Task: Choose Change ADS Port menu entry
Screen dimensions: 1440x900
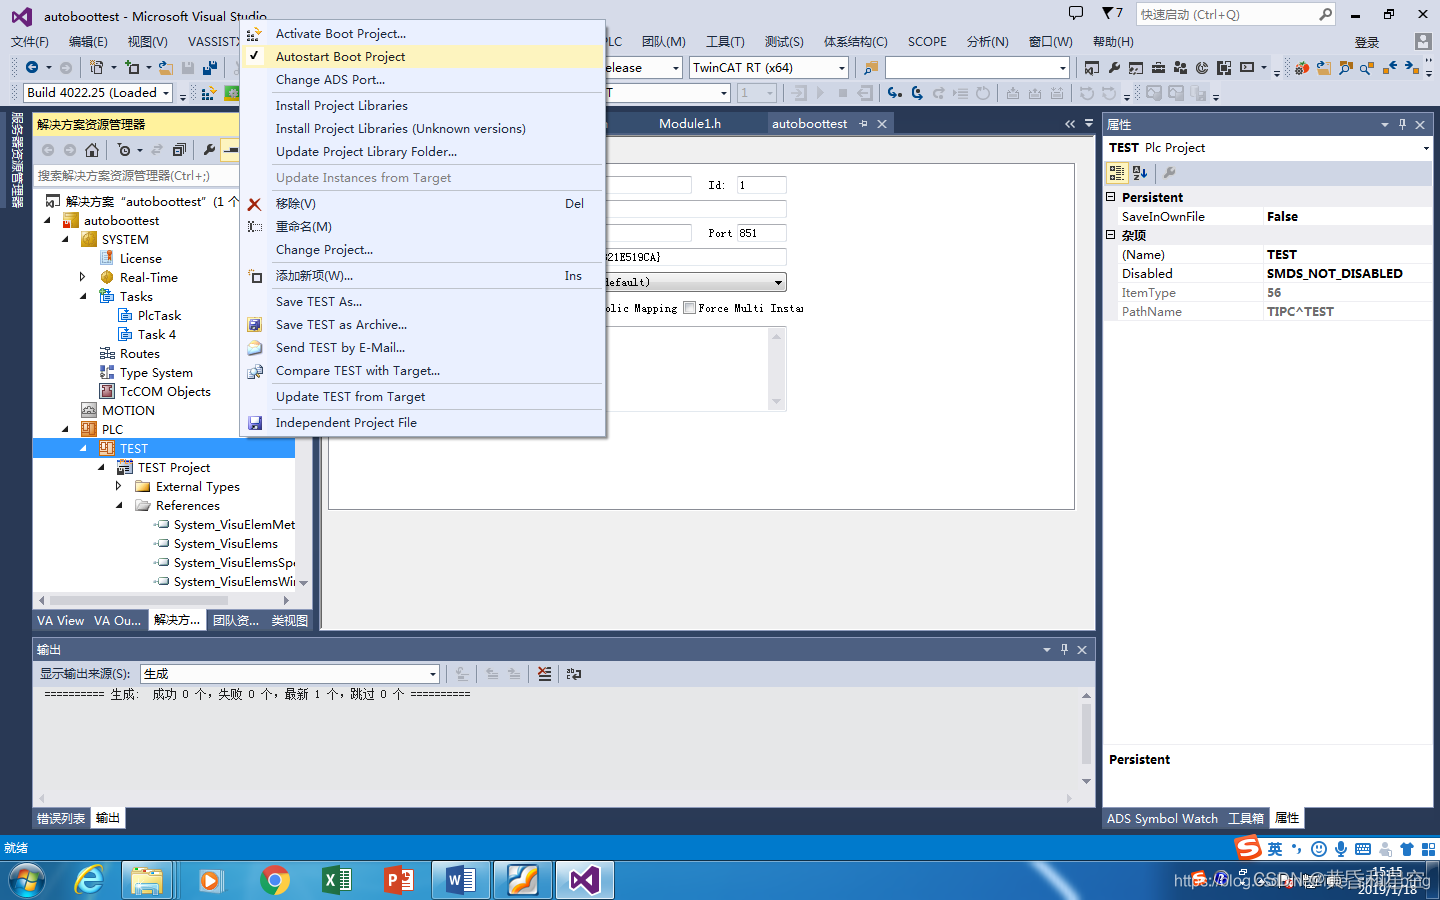Action: pos(424,80)
